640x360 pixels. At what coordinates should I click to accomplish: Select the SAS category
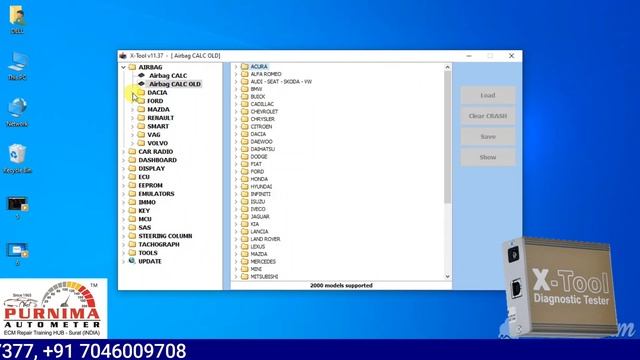click(x=144, y=228)
